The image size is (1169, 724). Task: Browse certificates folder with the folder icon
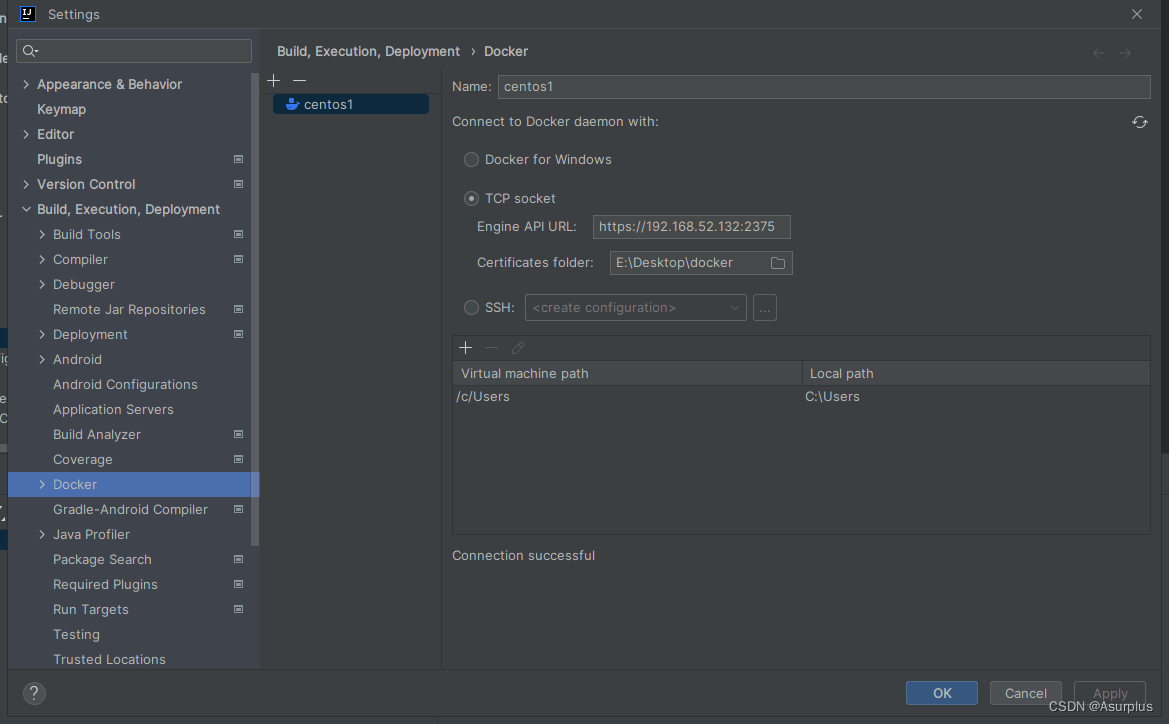[778, 262]
